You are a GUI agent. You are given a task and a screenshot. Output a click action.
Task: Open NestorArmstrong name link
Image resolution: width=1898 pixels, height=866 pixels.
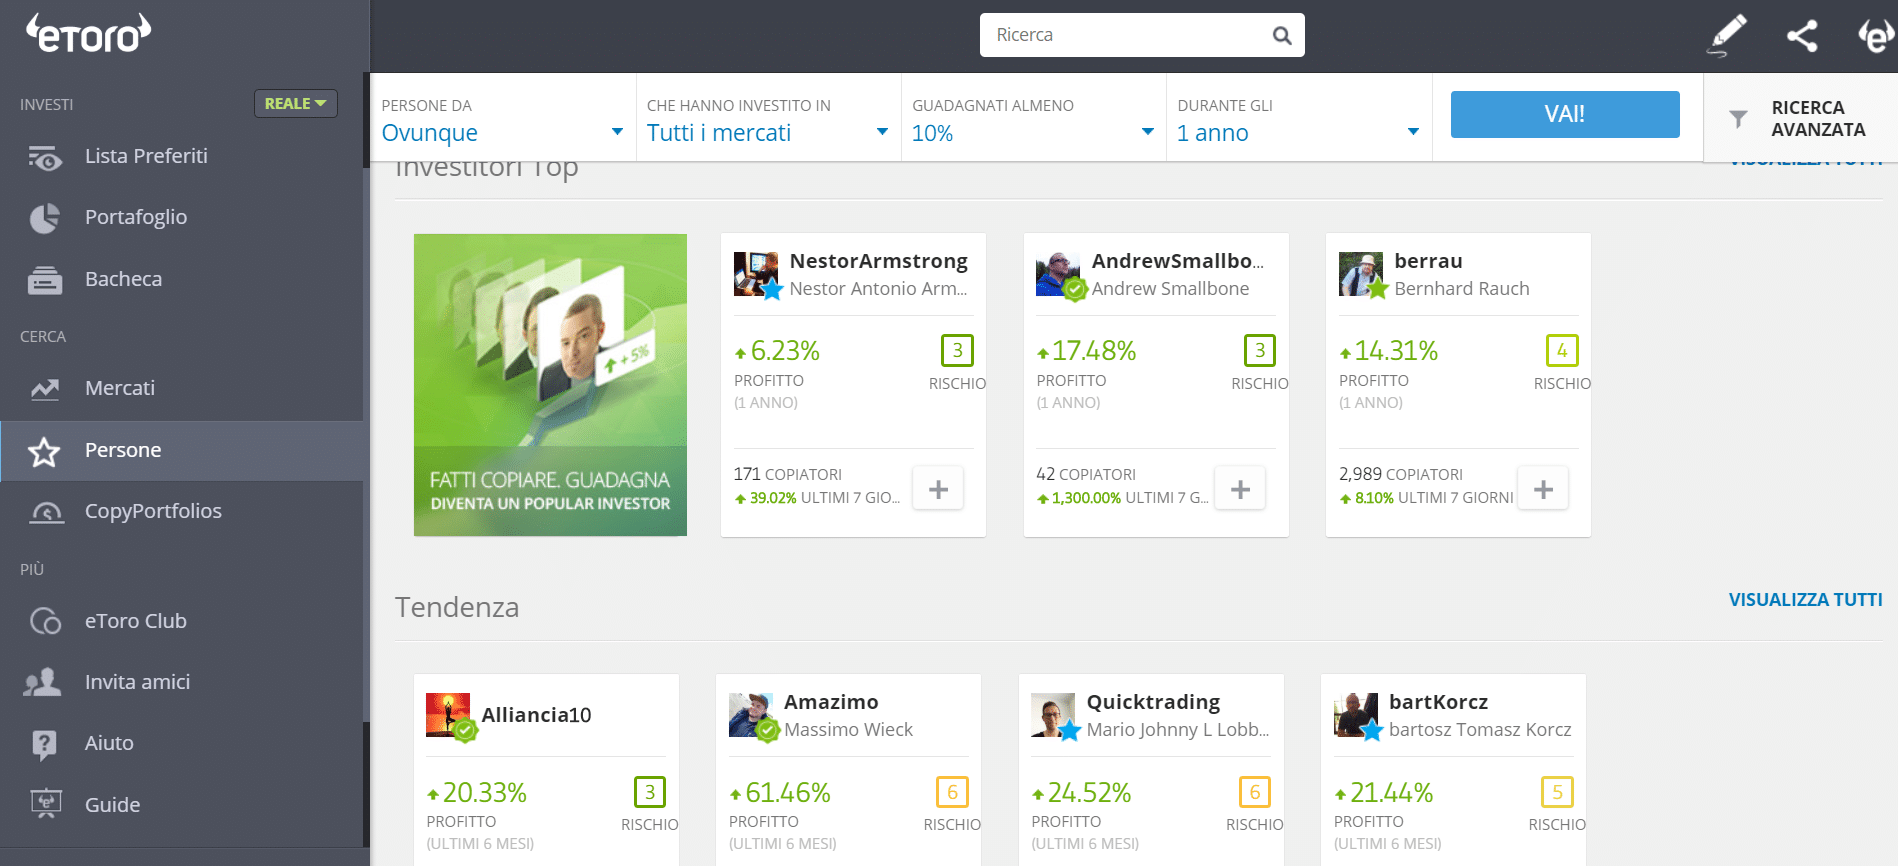point(878,261)
